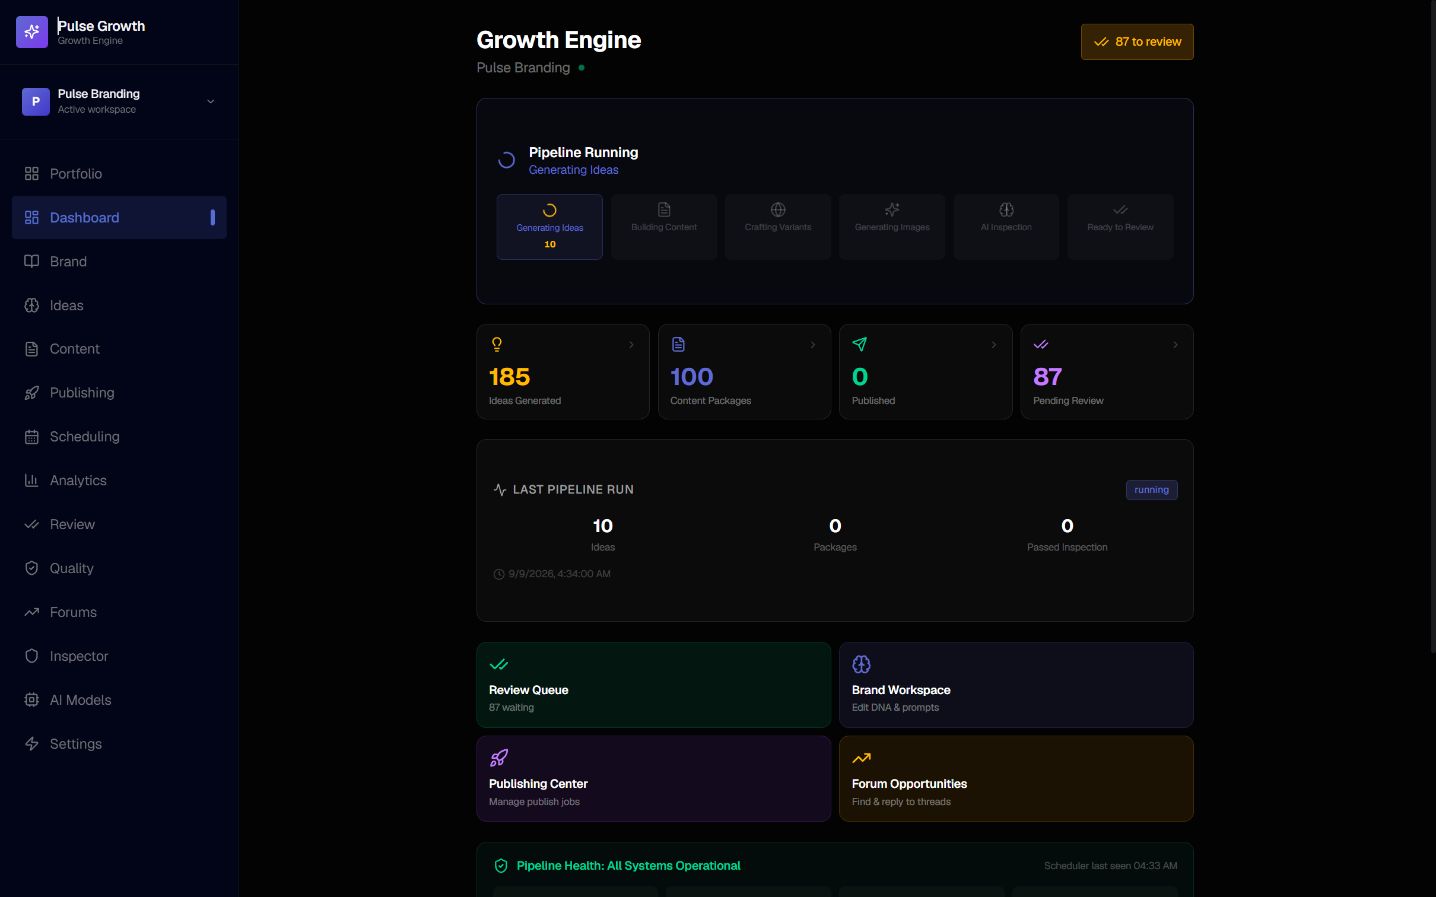Click the Inspector shield icon in sidebar
Image resolution: width=1436 pixels, height=897 pixels.
32,656
